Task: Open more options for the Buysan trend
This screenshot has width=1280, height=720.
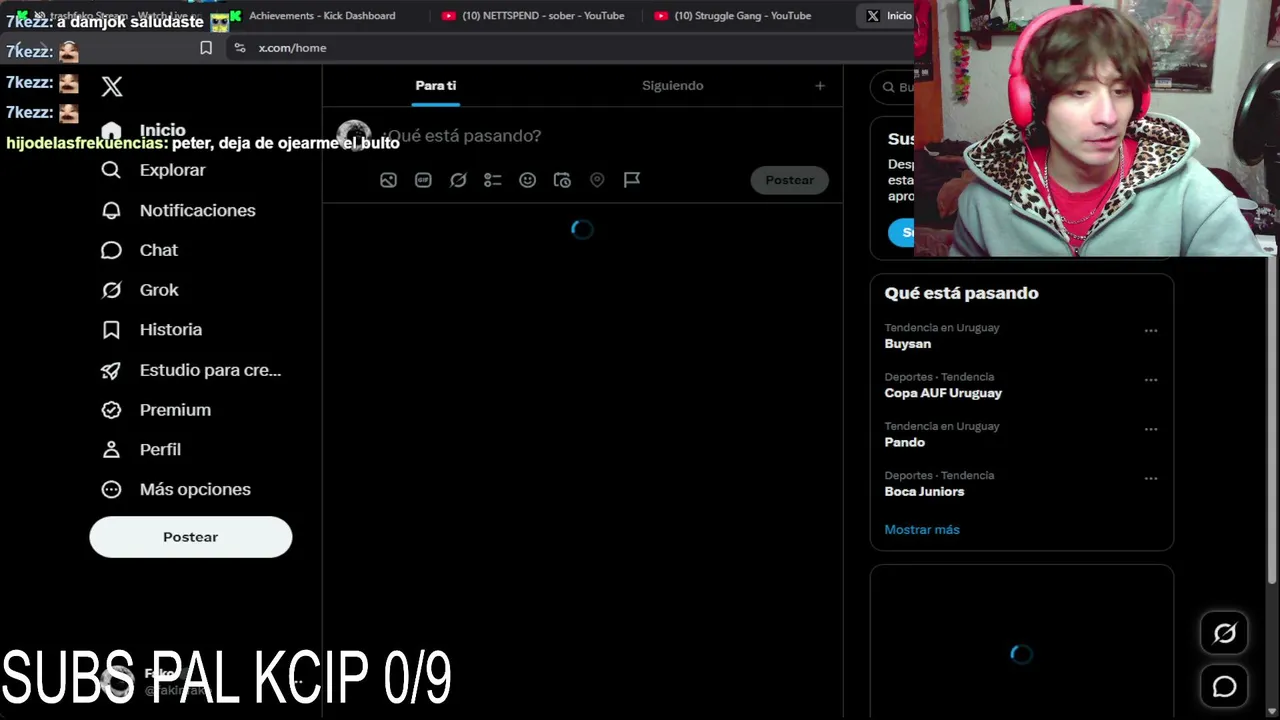Action: [1151, 331]
